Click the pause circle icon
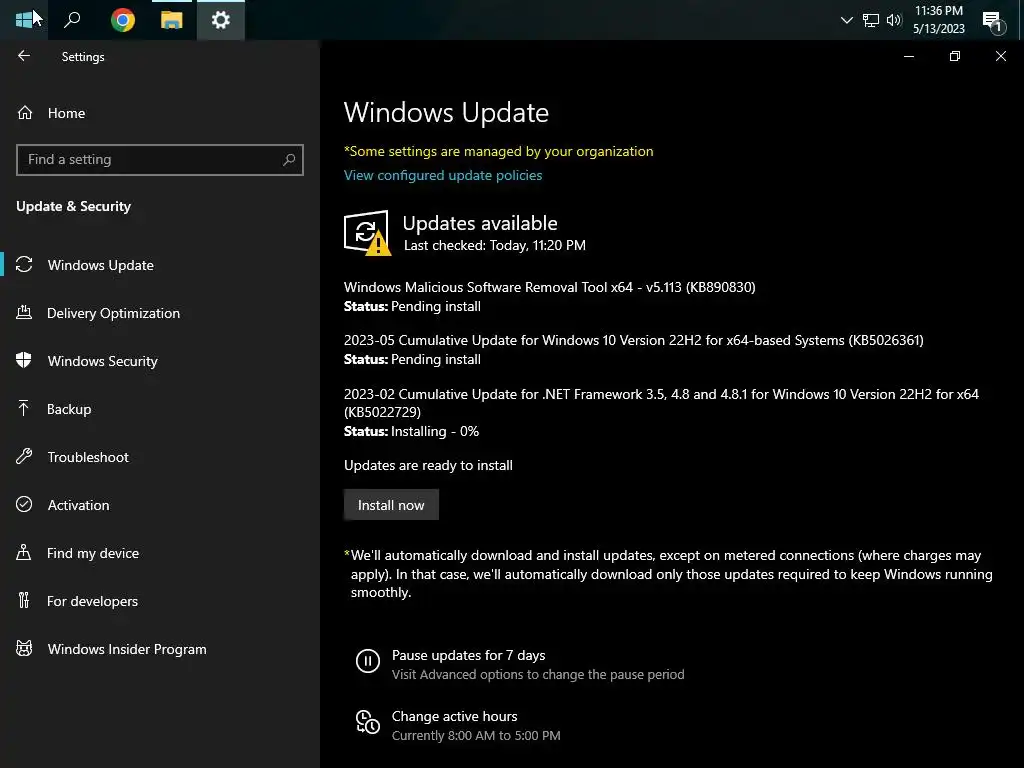 tap(368, 661)
